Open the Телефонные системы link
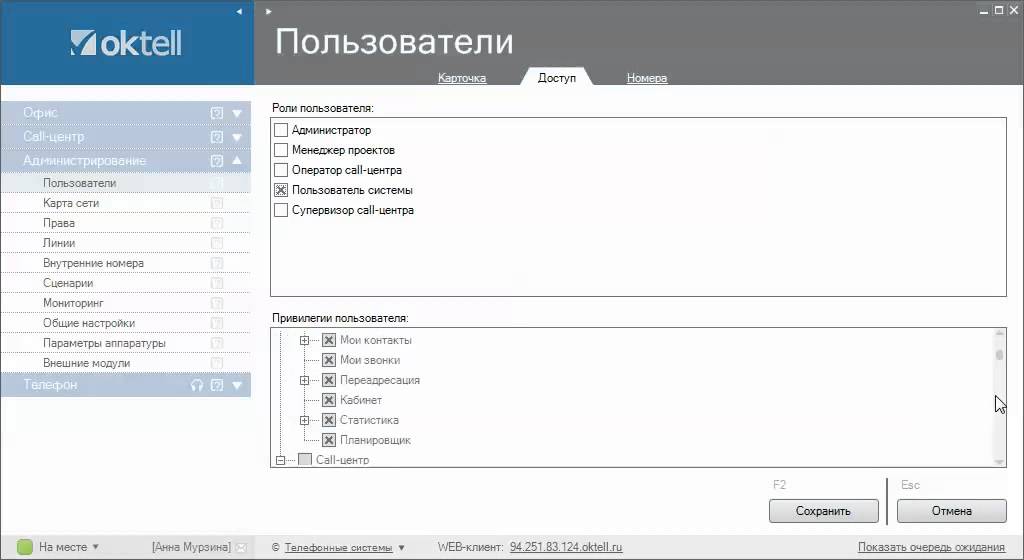1024x560 pixels. [338, 548]
